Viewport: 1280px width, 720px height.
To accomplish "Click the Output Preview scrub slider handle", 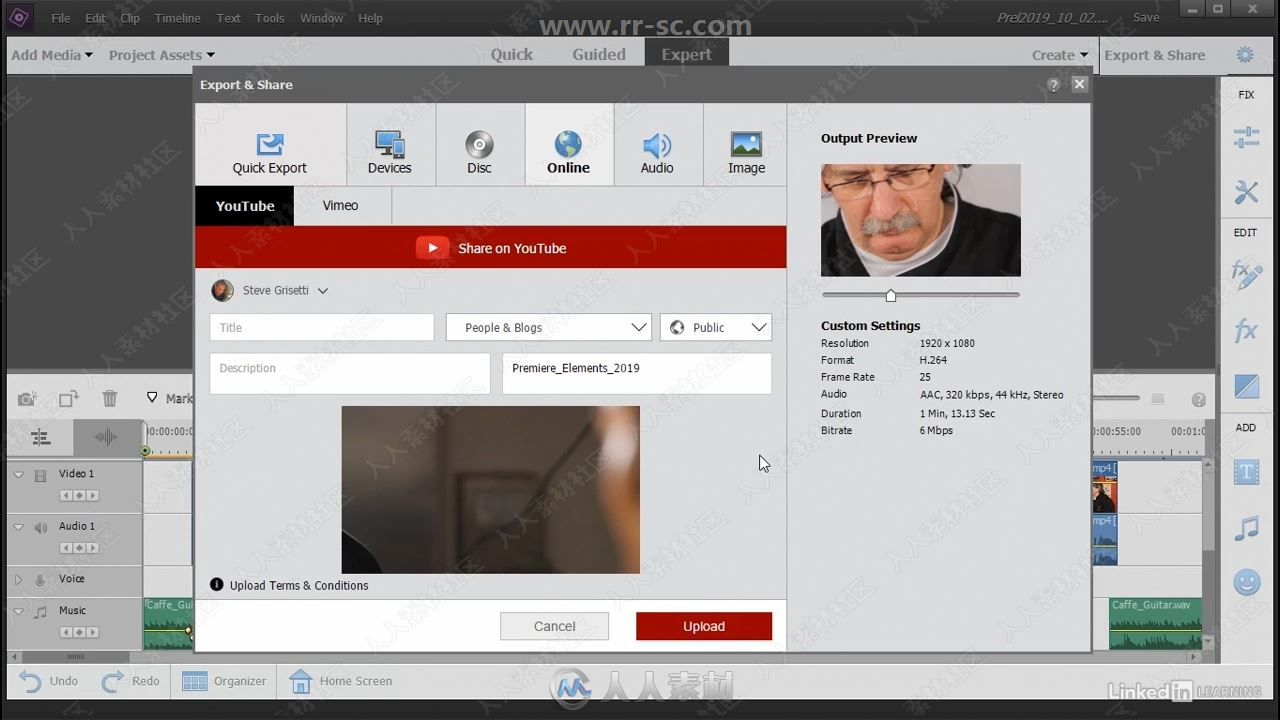I will coord(891,295).
